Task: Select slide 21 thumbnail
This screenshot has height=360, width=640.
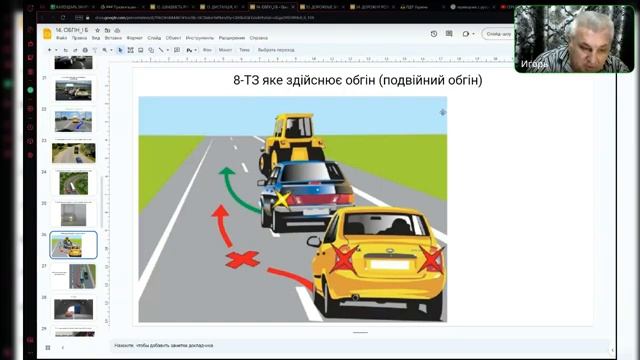Action: 73,91
